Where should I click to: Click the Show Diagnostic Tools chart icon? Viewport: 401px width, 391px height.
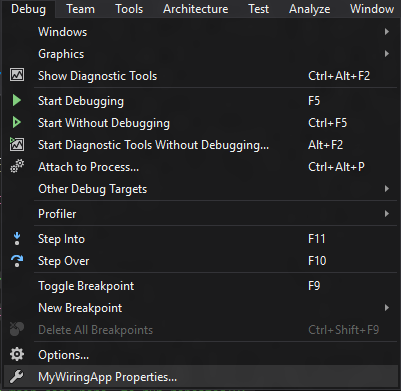[x=17, y=75]
